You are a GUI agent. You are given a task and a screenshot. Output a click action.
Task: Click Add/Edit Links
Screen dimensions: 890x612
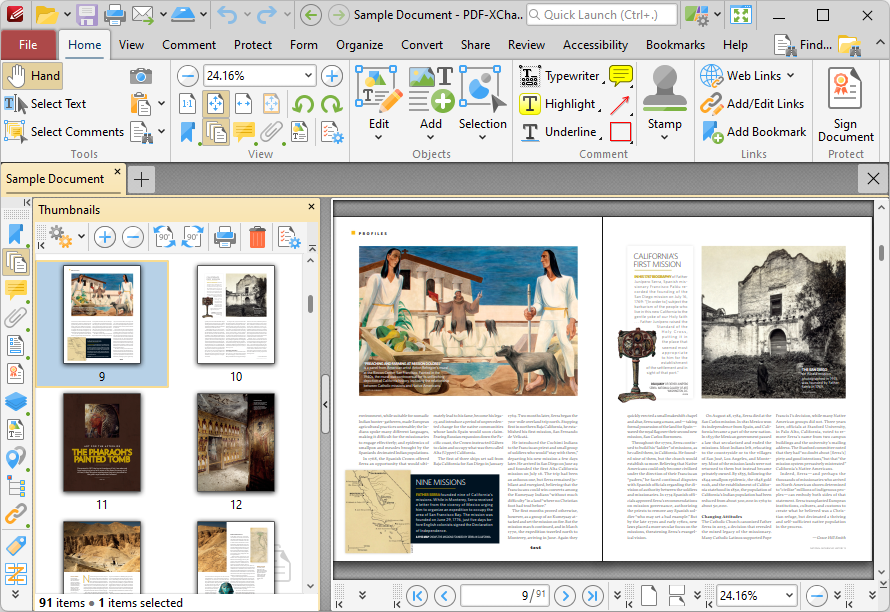753,104
